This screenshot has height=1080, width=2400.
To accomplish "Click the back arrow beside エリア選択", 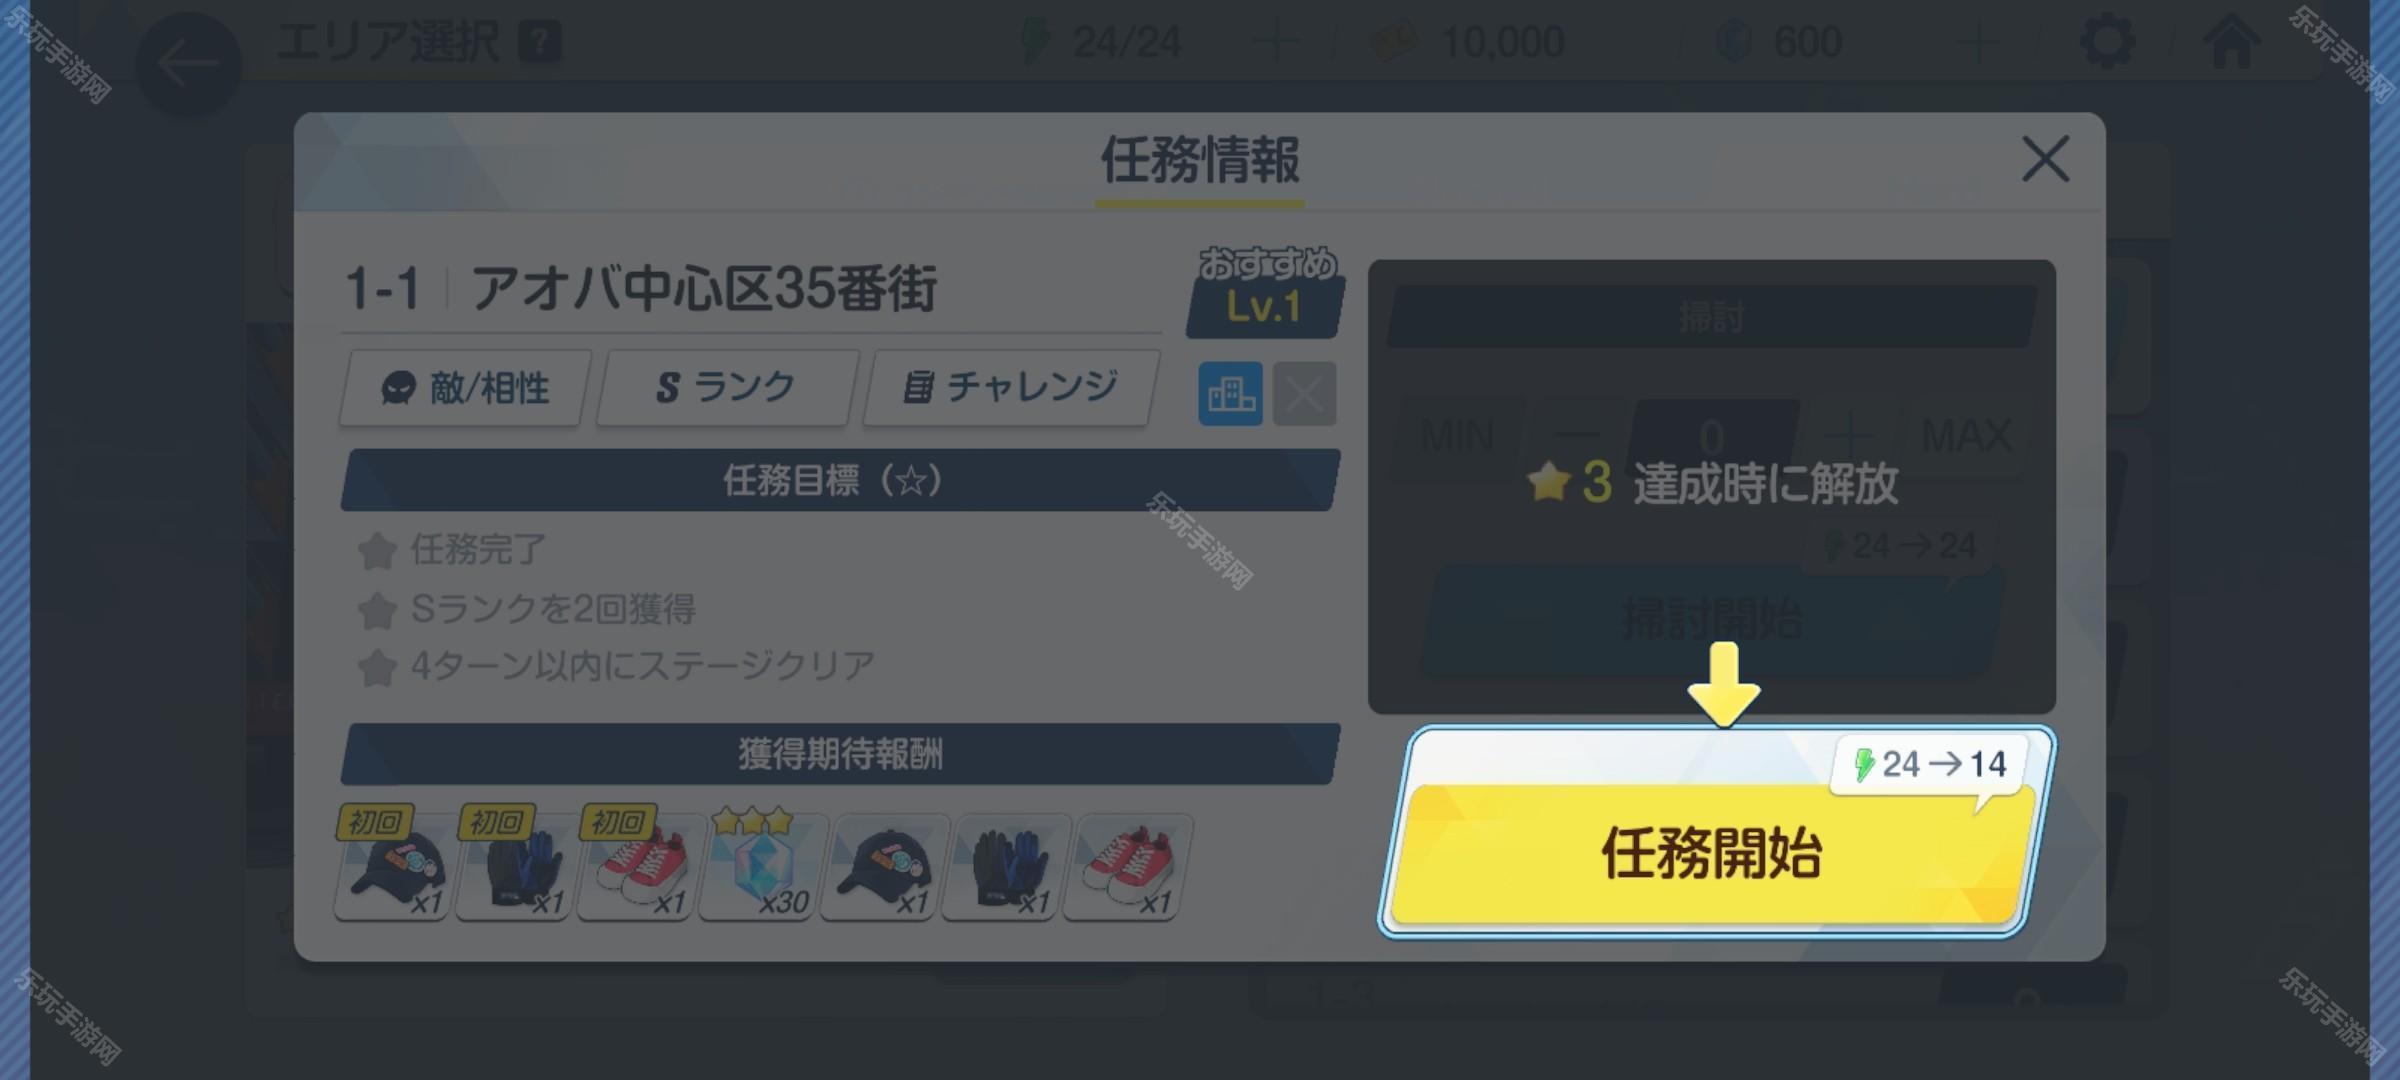I will click(188, 64).
